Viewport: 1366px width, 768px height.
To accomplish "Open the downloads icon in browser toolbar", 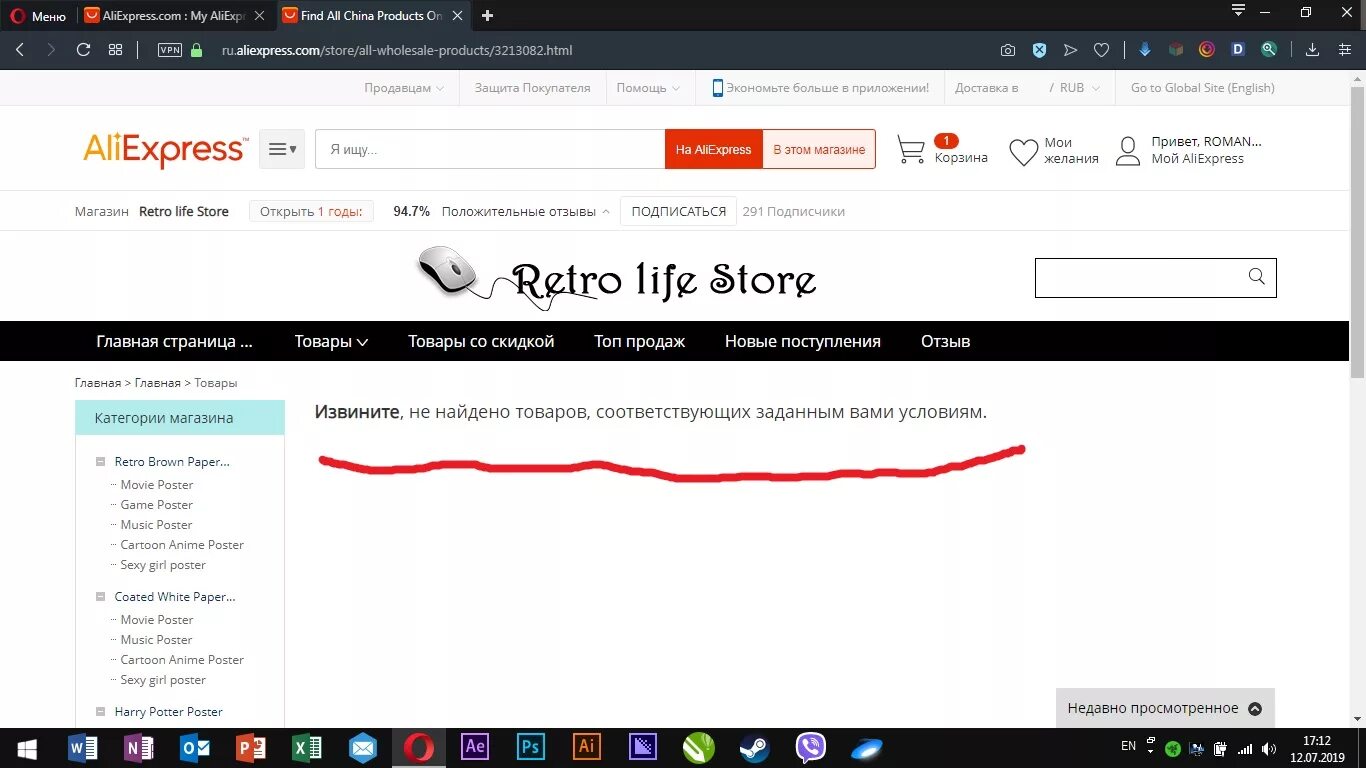I will [x=1310, y=49].
